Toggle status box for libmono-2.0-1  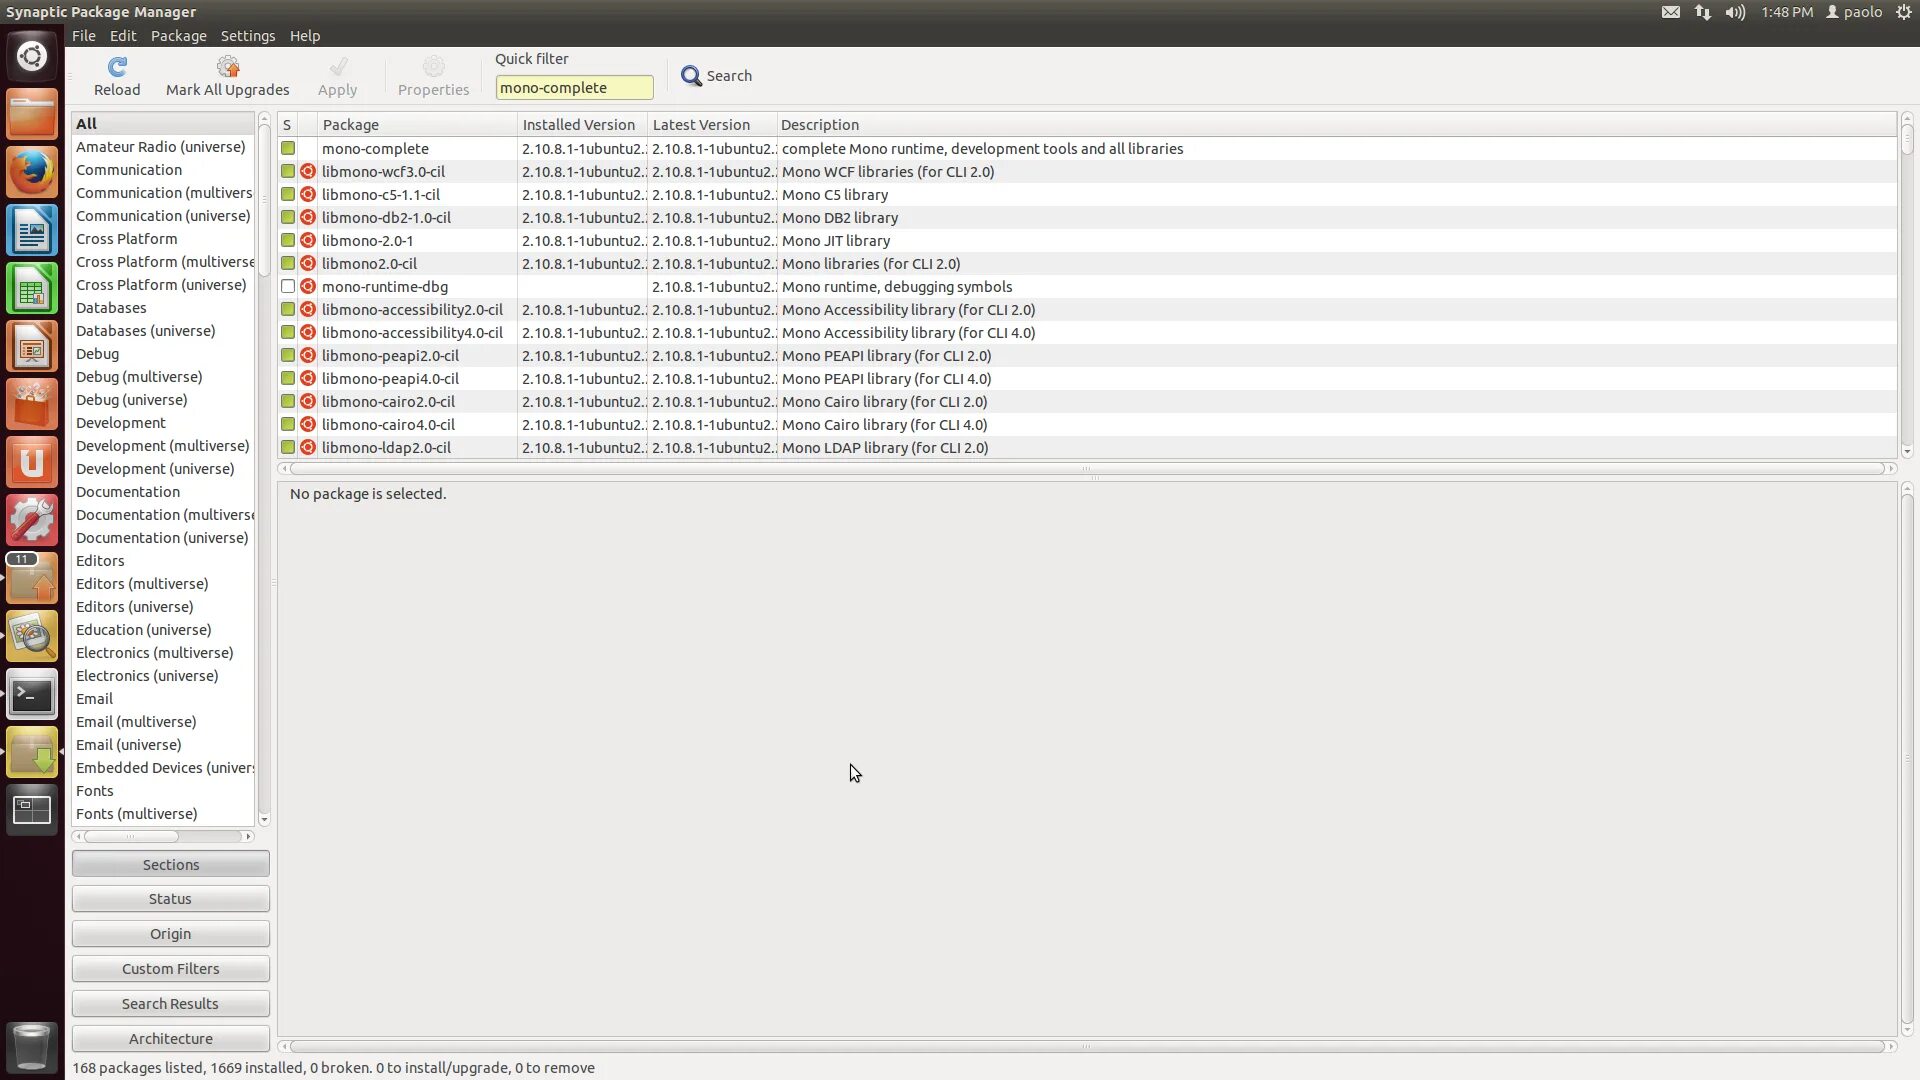(288, 240)
